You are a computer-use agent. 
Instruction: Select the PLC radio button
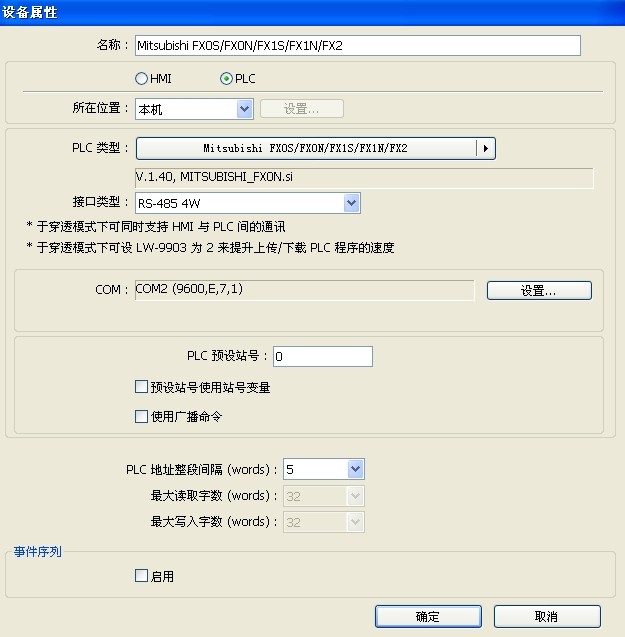coord(226,78)
